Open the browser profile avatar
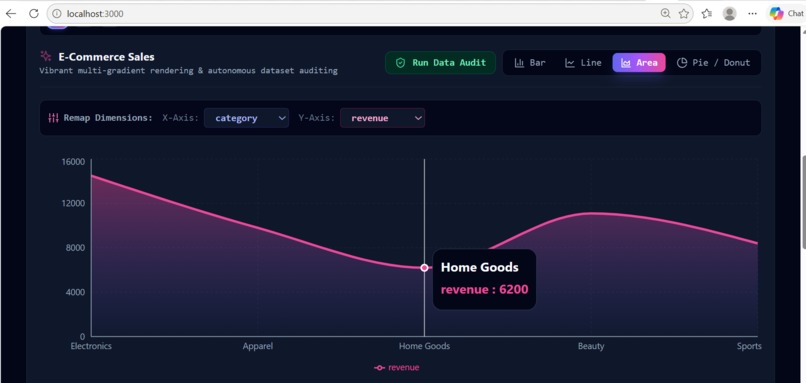The width and height of the screenshot is (806, 383). pyautogui.click(x=729, y=14)
